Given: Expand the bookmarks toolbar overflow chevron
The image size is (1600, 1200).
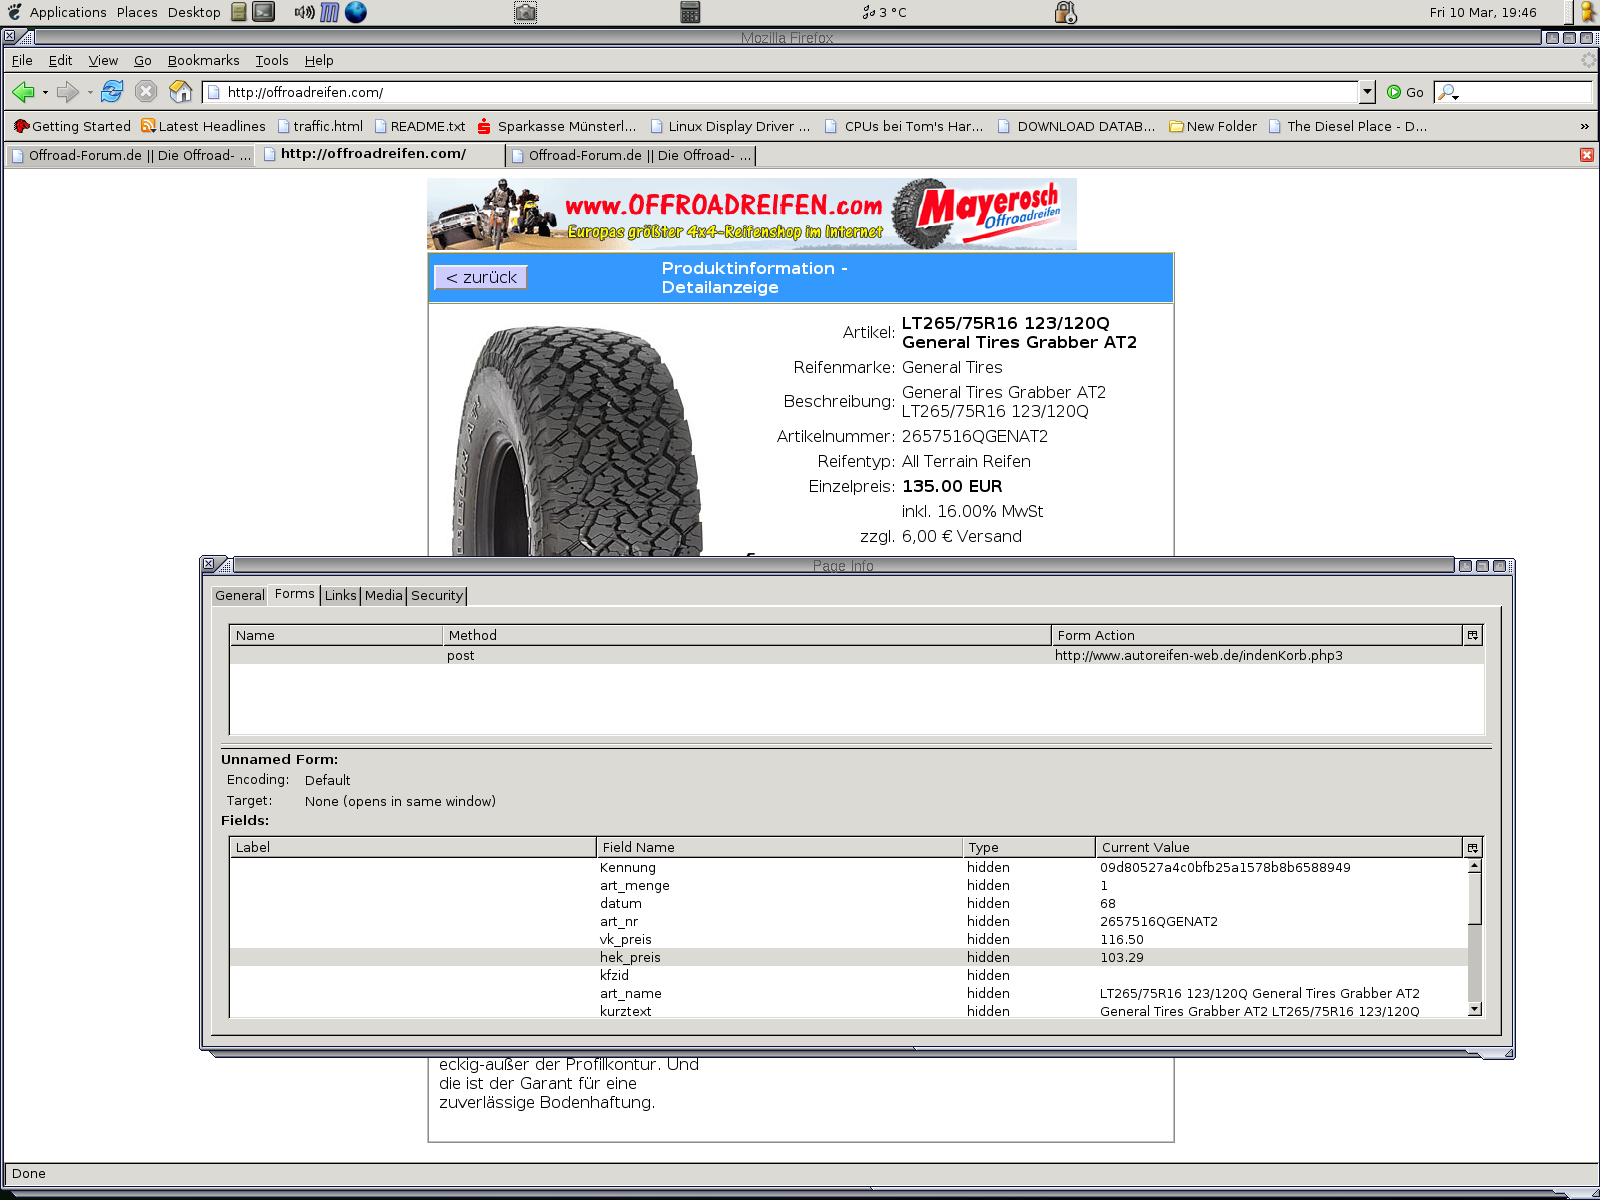Looking at the screenshot, I should click(1584, 126).
